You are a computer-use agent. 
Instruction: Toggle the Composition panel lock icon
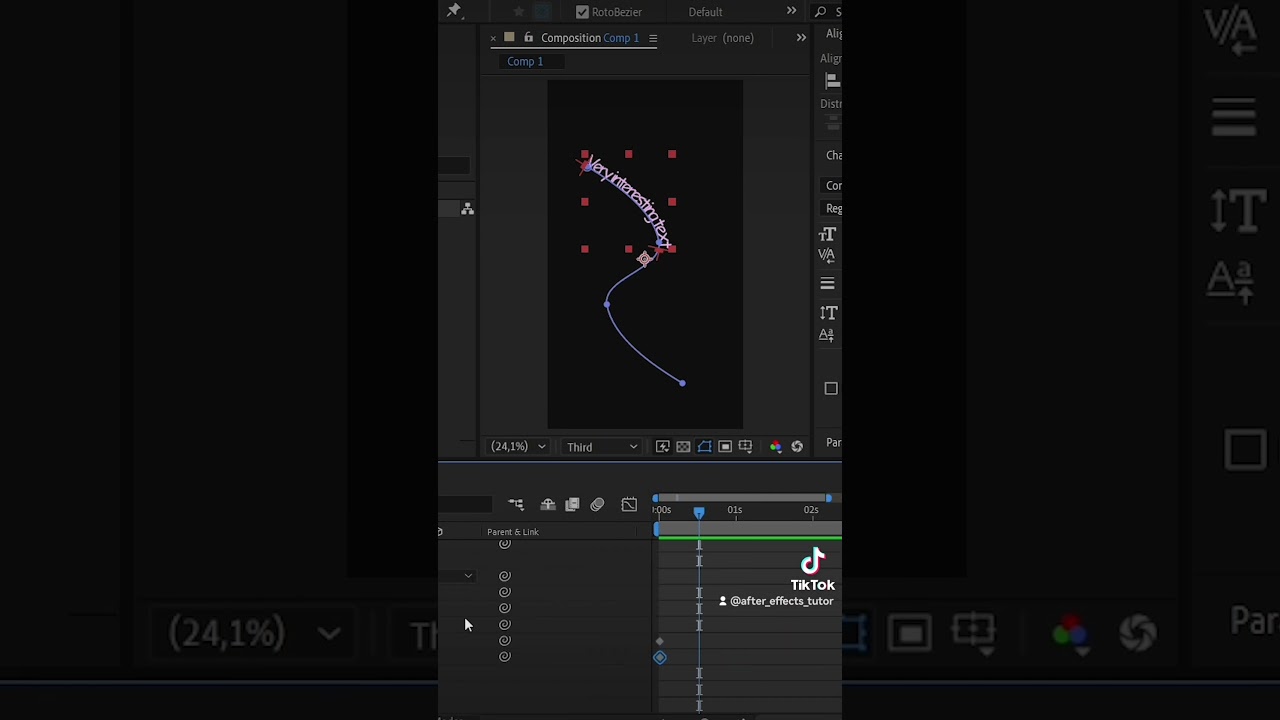pyautogui.click(x=529, y=37)
